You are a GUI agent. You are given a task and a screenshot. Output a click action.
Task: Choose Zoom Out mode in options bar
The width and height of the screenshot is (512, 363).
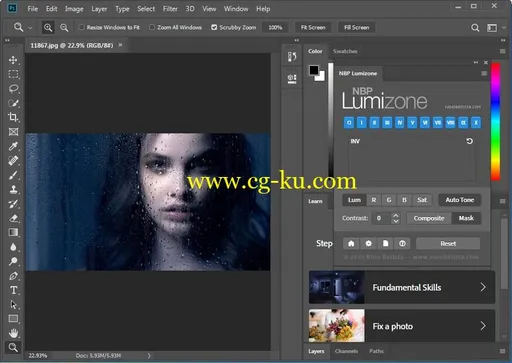[64, 27]
